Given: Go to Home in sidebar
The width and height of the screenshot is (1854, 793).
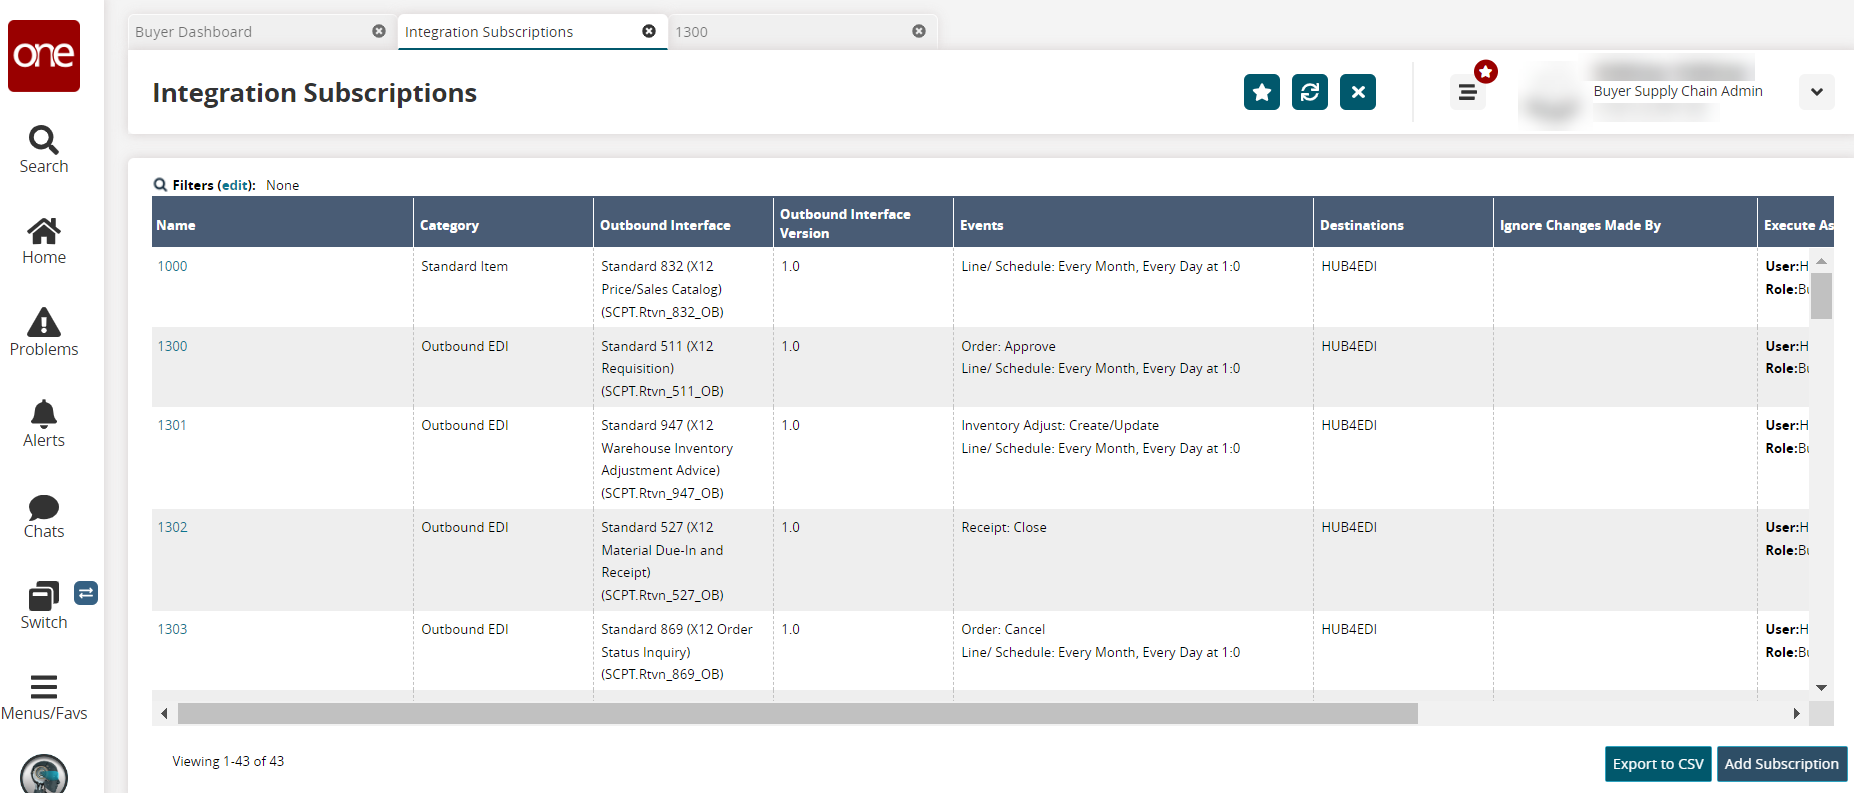Looking at the screenshot, I should coord(44,241).
